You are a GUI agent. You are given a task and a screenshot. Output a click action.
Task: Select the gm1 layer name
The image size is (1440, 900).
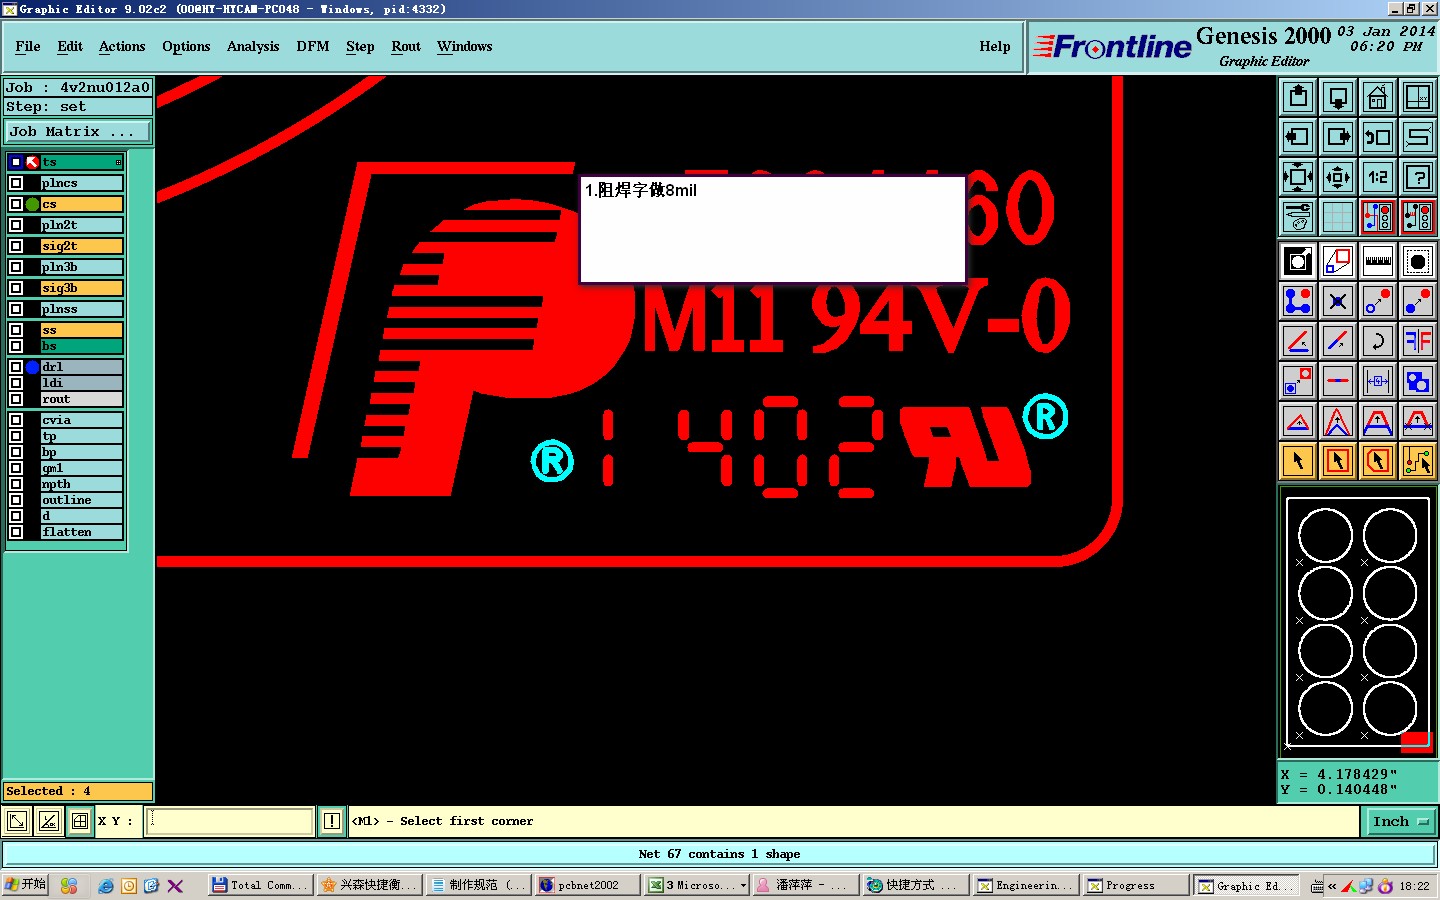pos(82,468)
